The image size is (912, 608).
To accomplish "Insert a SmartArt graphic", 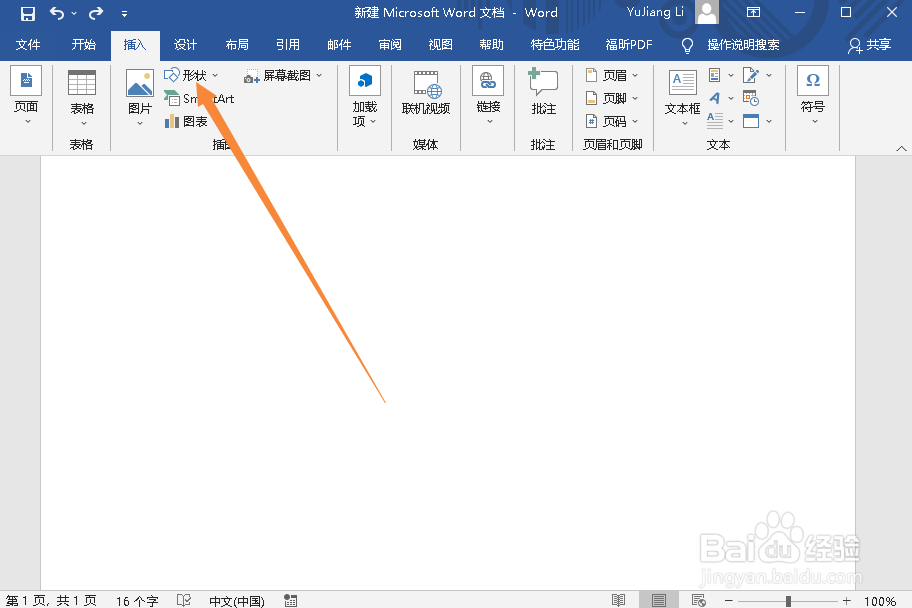I will pos(199,98).
